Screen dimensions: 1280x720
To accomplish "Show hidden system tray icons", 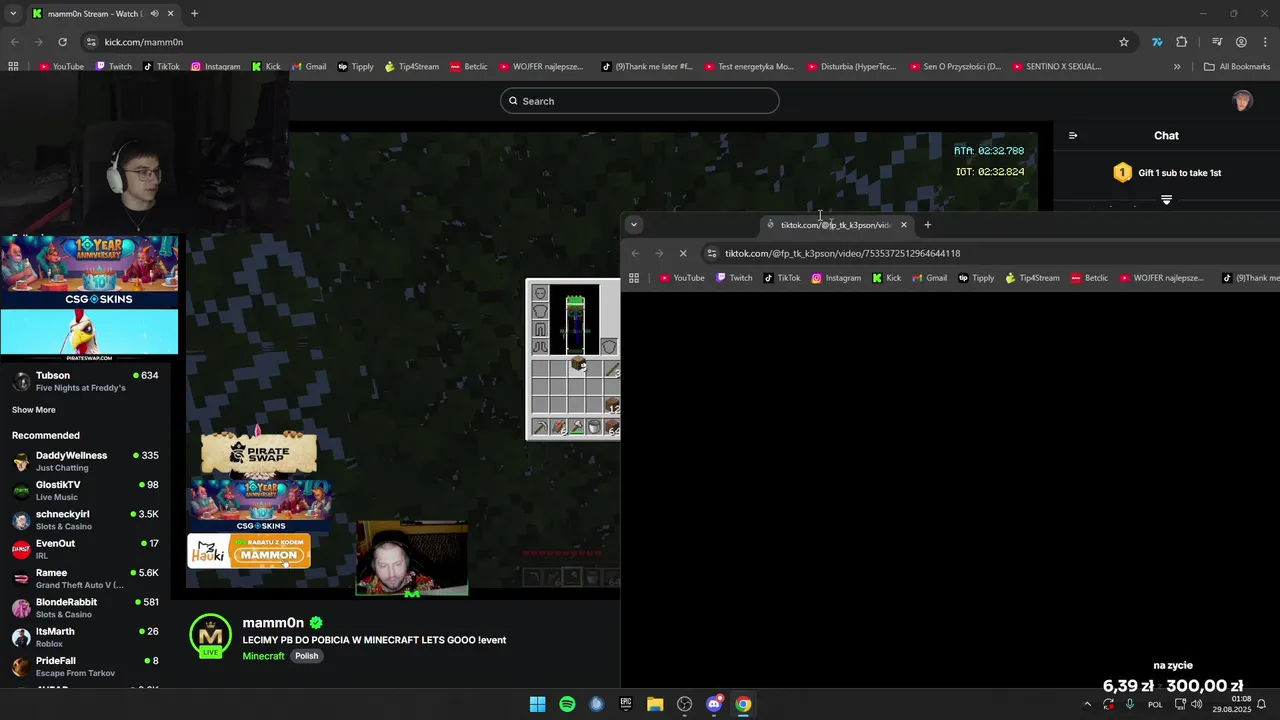I will [1087, 704].
